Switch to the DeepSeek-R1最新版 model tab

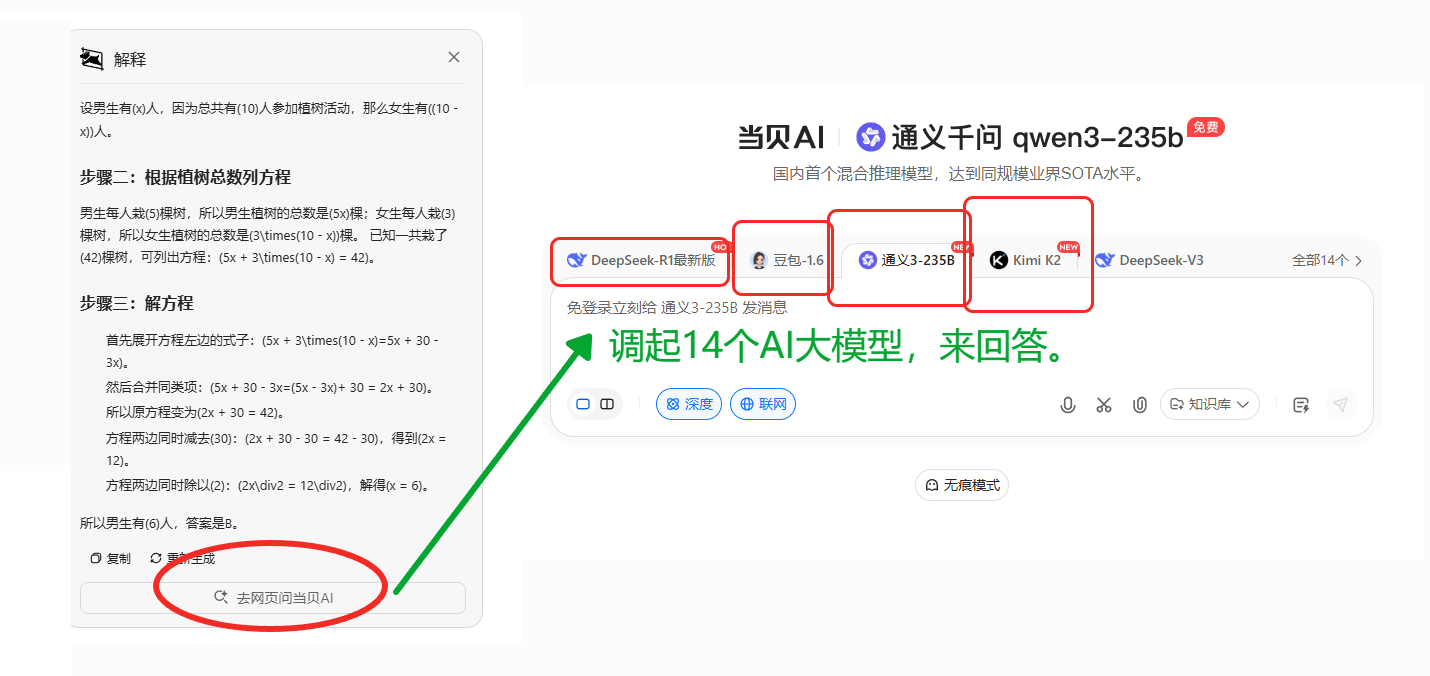coord(642,260)
